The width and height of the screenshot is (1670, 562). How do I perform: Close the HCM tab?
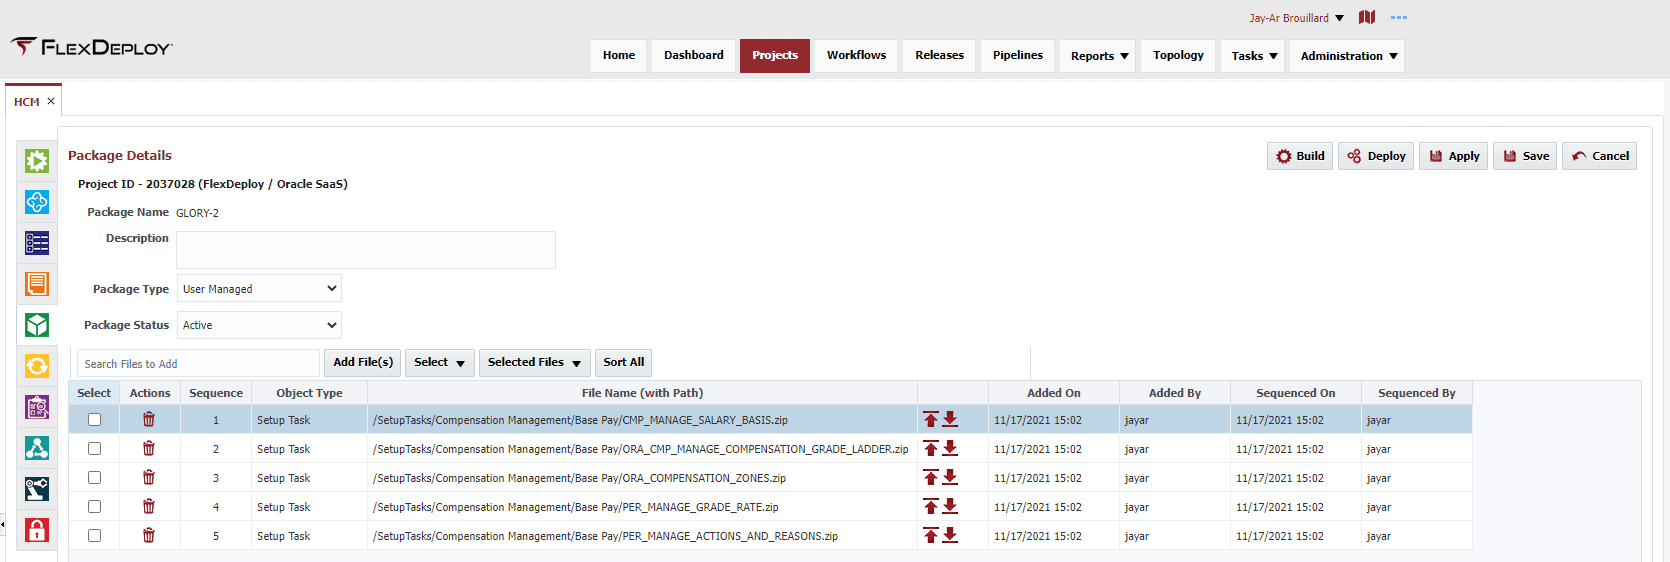(x=51, y=101)
